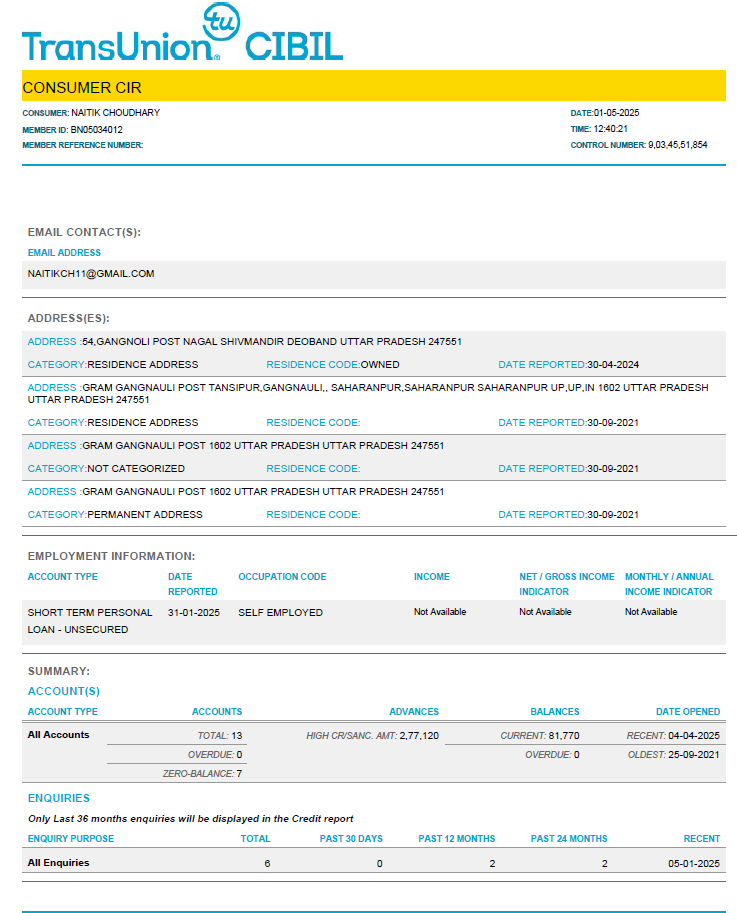Click the ADVANCES column header
This screenshot has height=913, width=737.
point(414,712)
